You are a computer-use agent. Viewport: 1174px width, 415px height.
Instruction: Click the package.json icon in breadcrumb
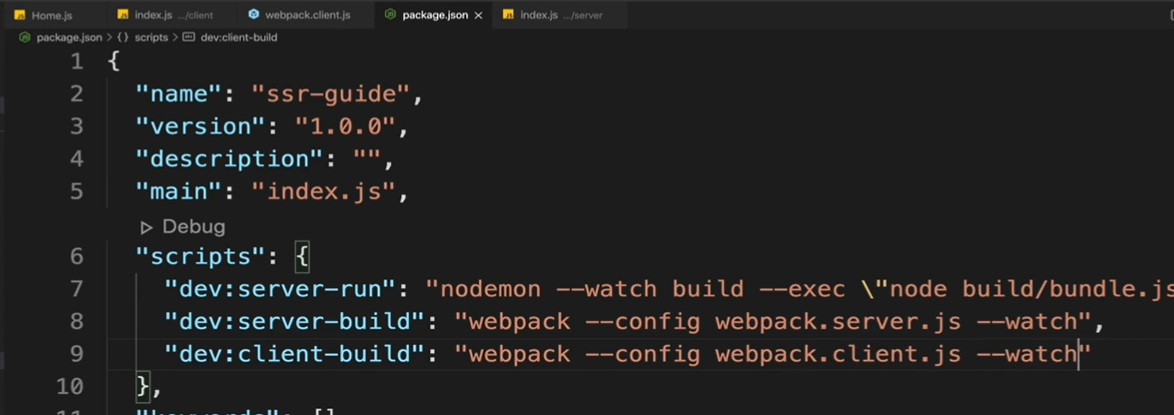(x=24, y=37)
